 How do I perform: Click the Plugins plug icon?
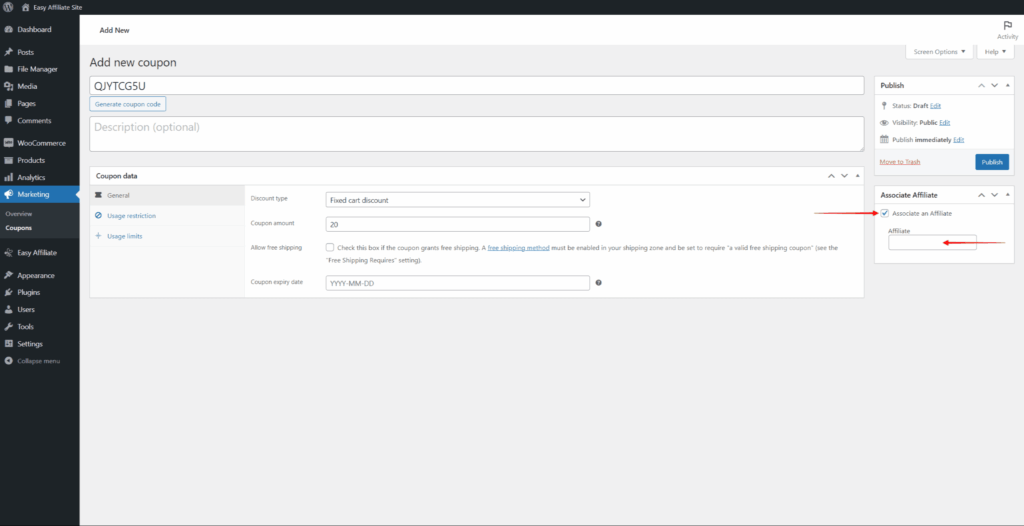tap(8, 292)
